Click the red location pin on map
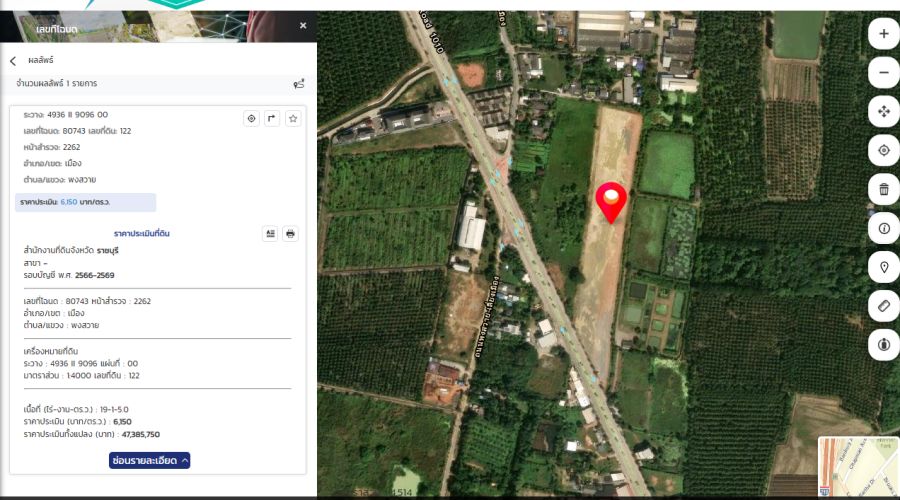900x500 pixels. 610,201
